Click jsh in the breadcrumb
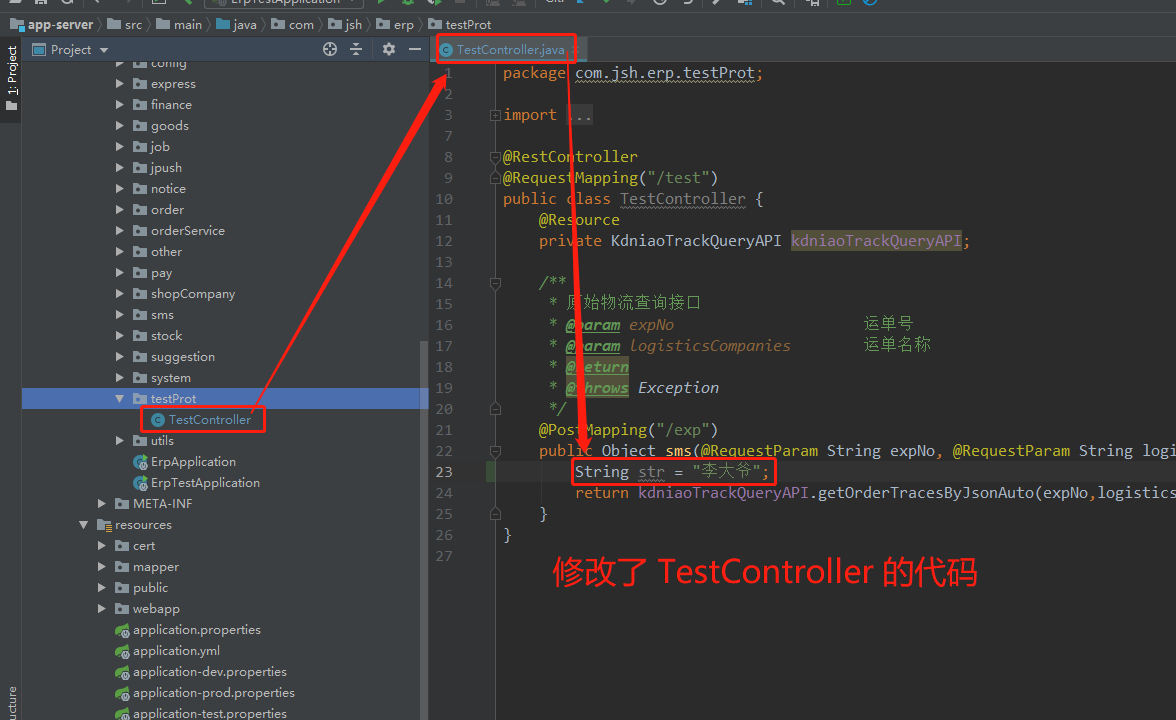This screenshot has height=720, width=1176. click(x=353, y=25)
